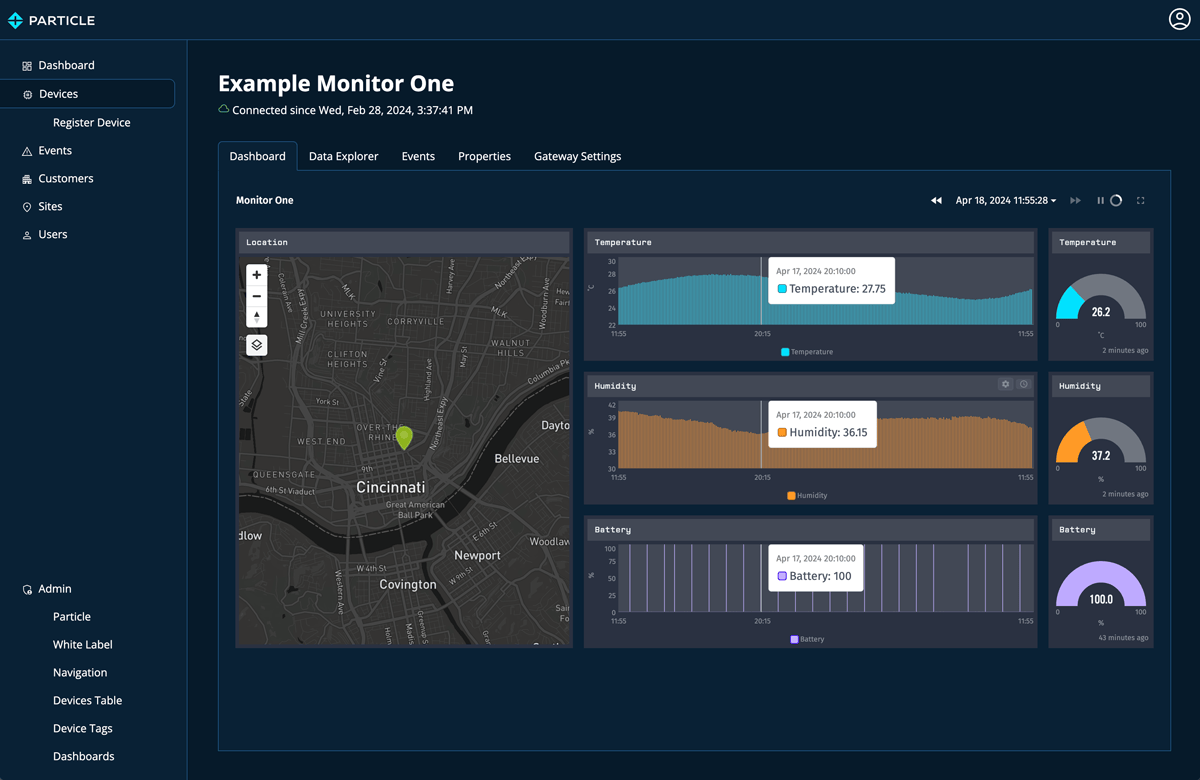Open the user account menu
The width and height of the screenshot is (1200, 780).
tap(1179, 18)
